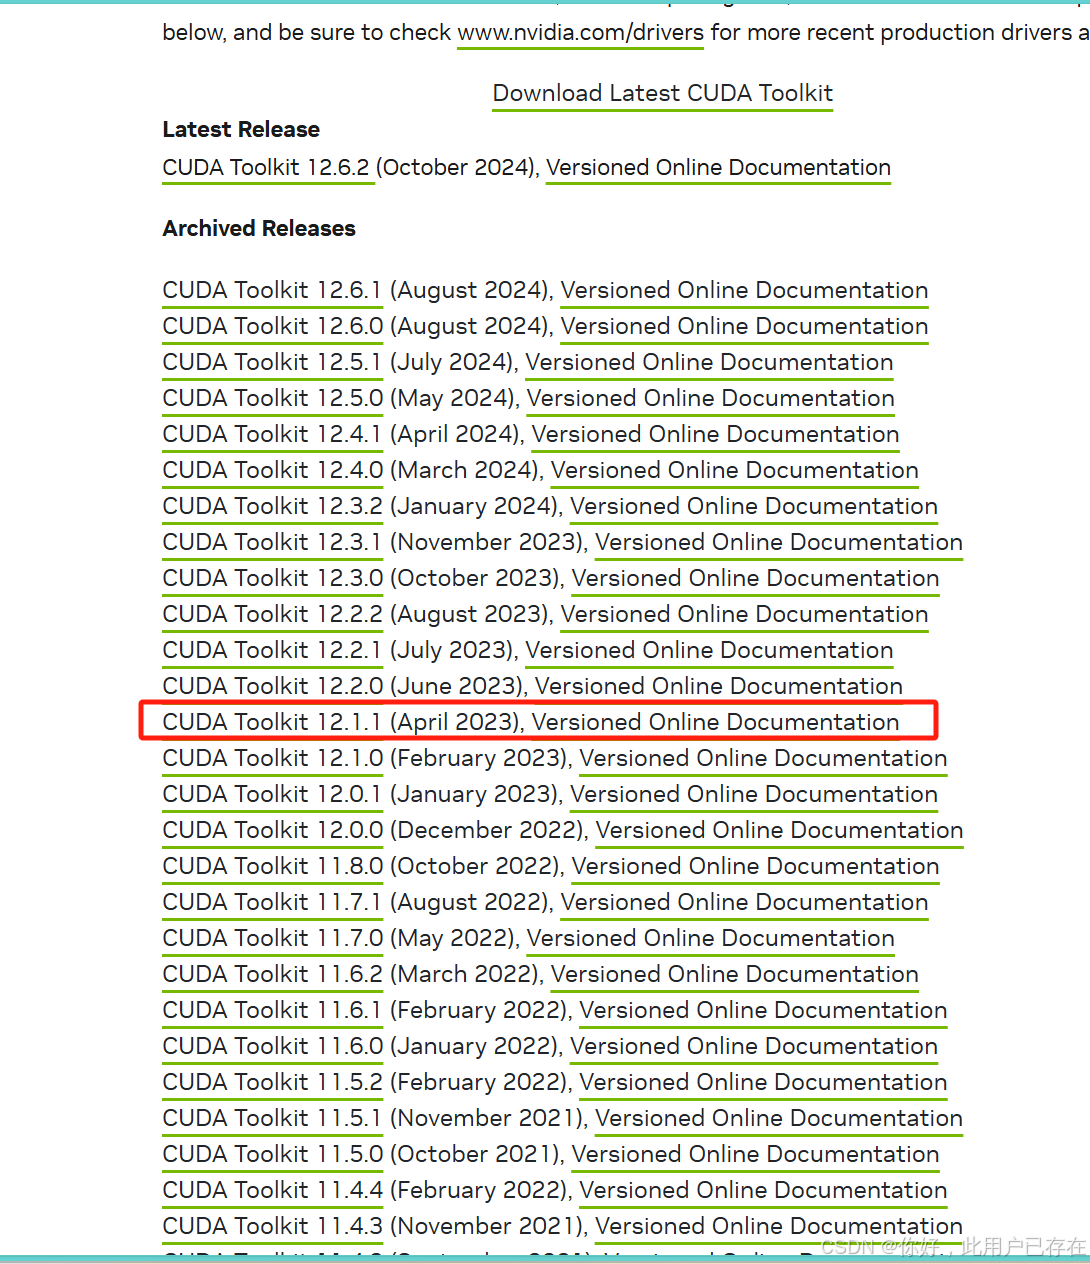This screenshot has height=1264, width=1090.
Task: Open documentation link beside CUDA Toolkit 11.6.2
Action: [735, 974]
